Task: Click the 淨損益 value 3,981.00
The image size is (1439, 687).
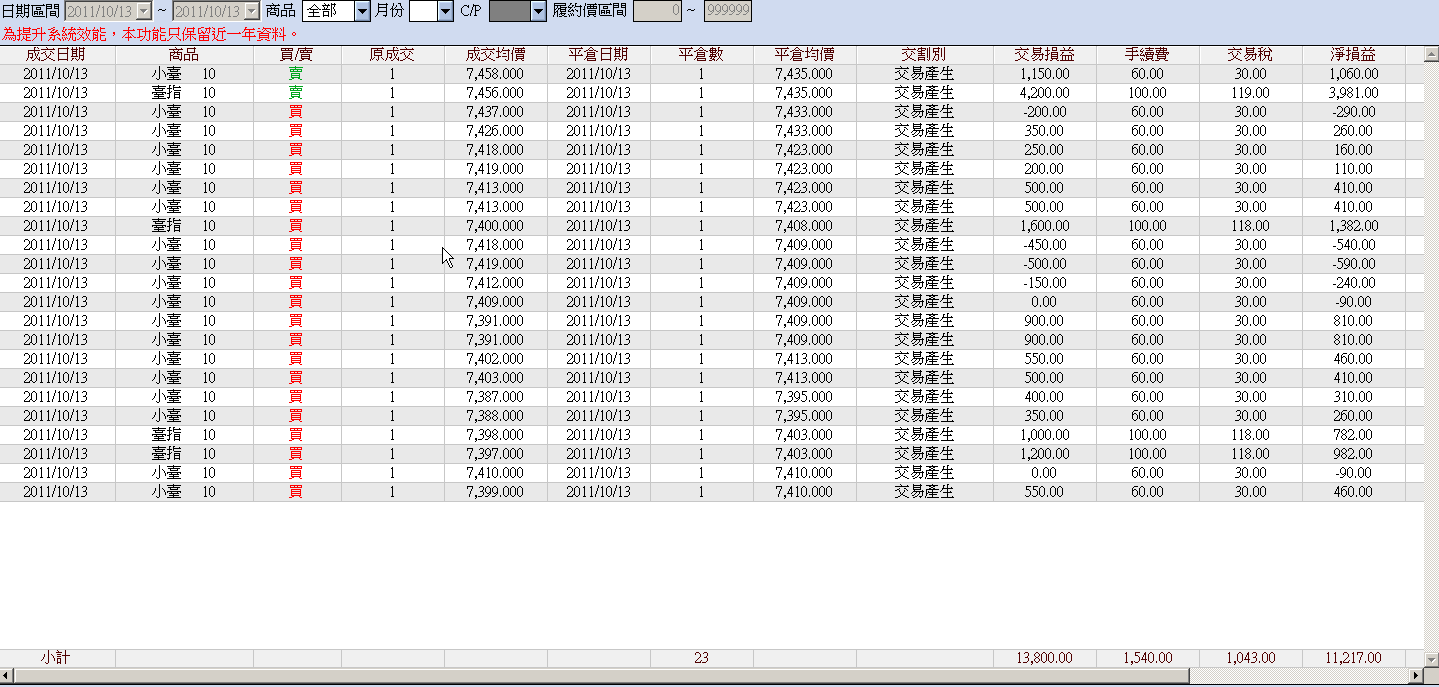Action: (1354, 92)
